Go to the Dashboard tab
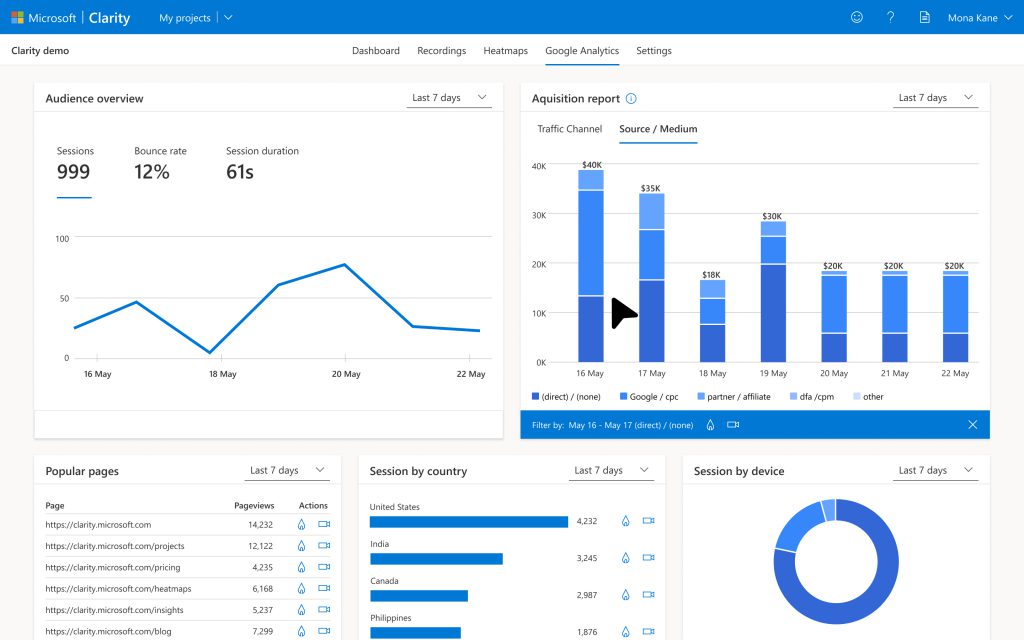Screen dimensions: 1024x640 pos(376,50)
